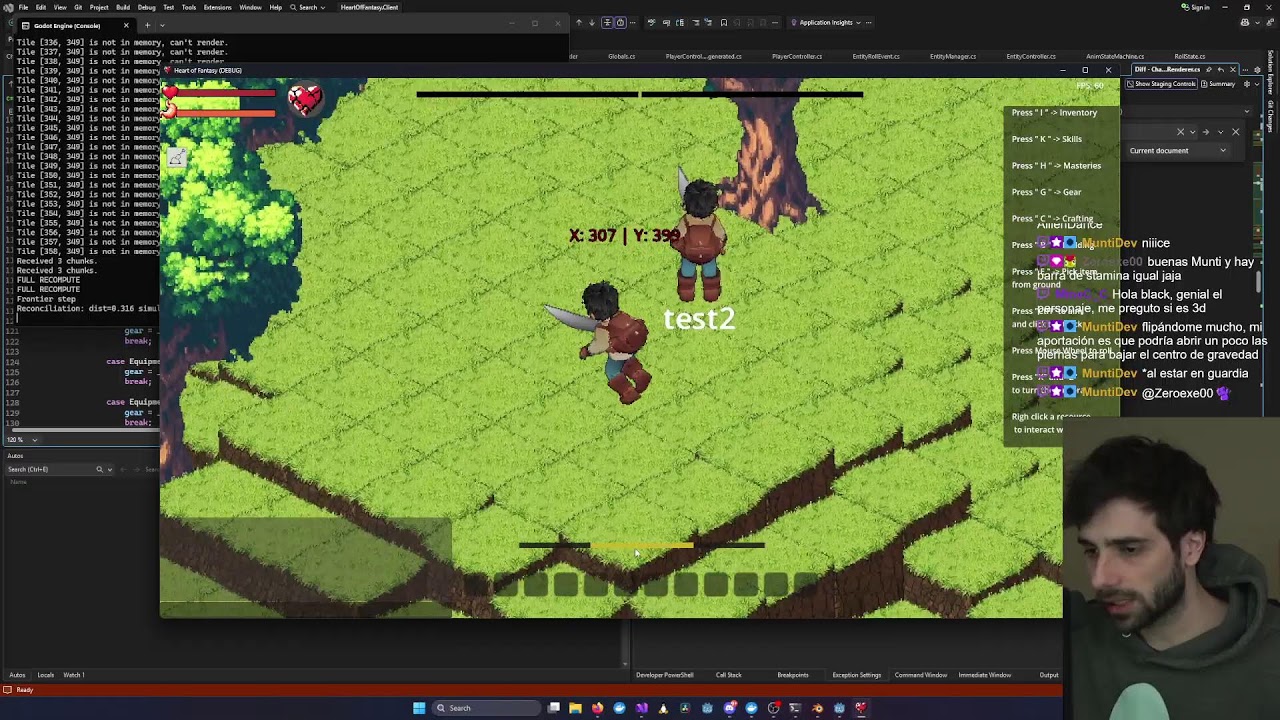Open the Immediate Window tab

(x=985, y=675)
